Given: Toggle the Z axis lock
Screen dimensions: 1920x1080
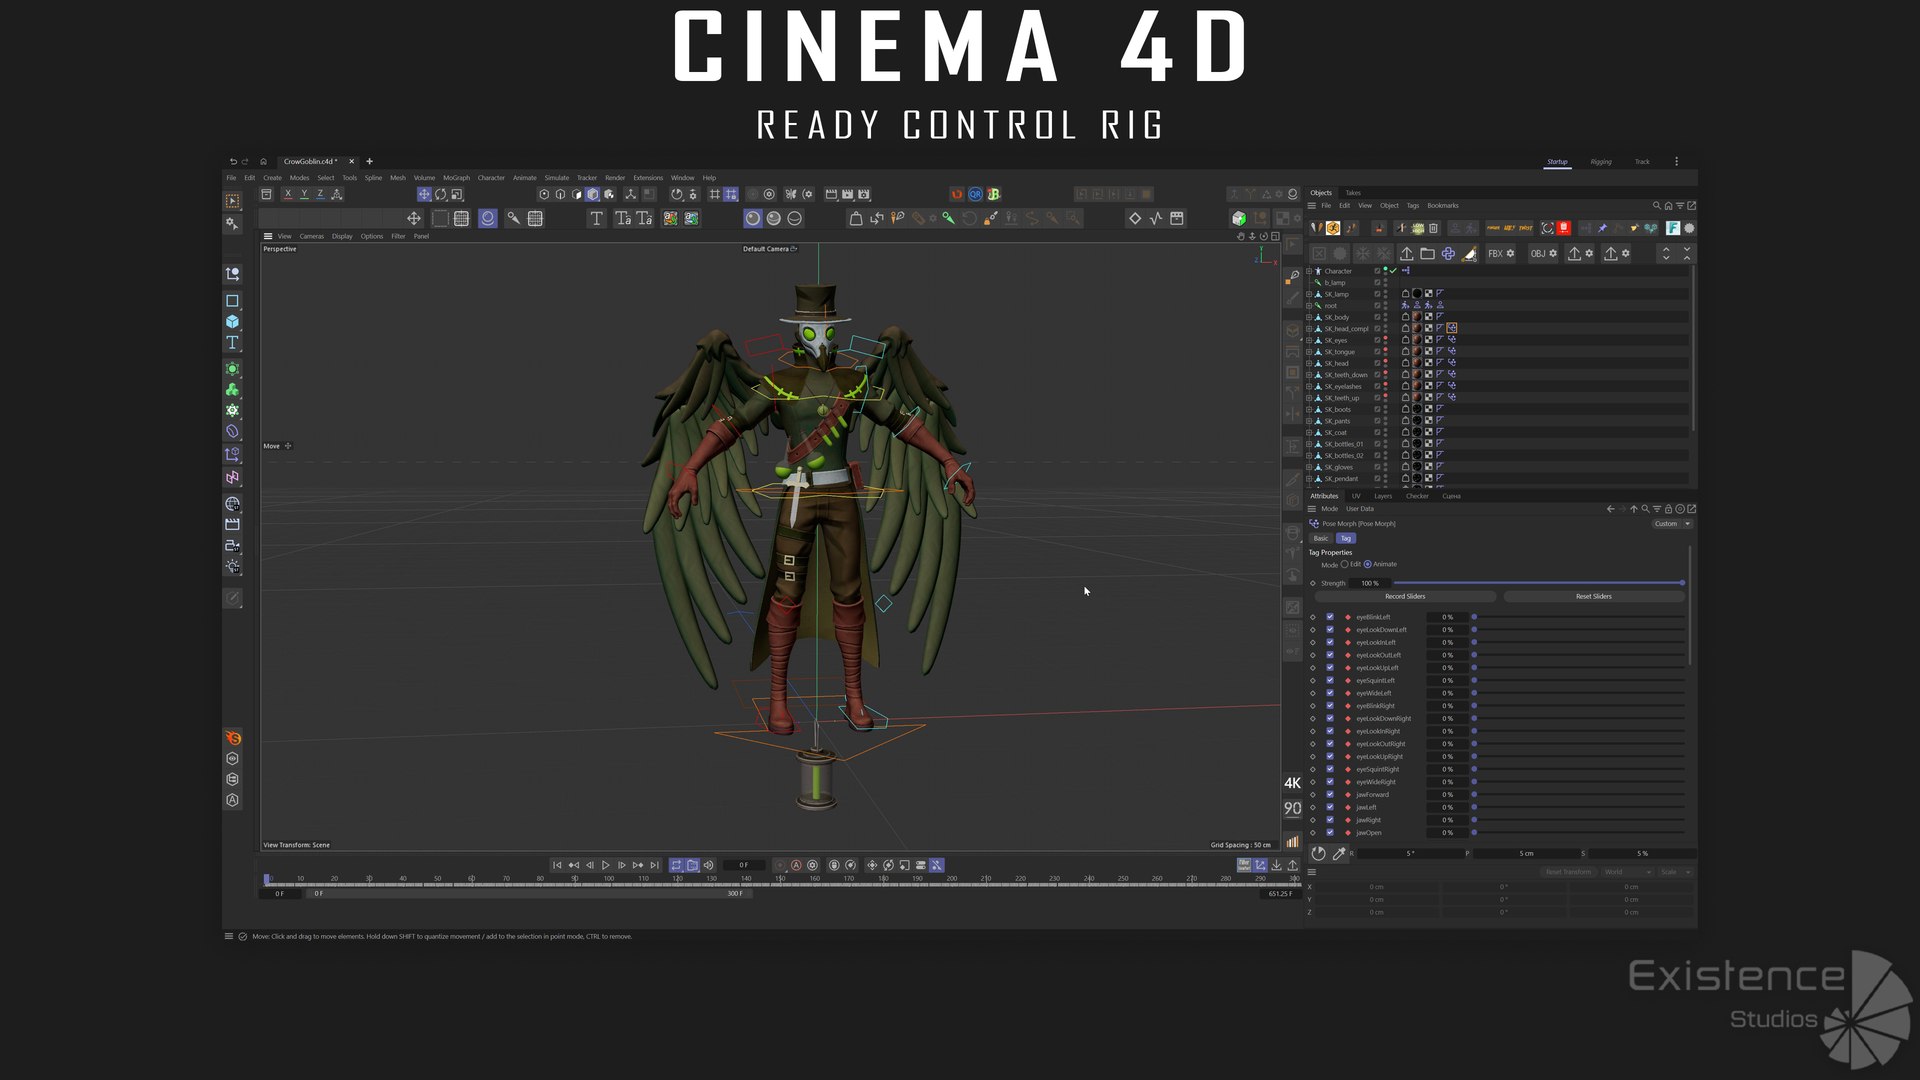Looking at the screenshot, I should click(x=320, y=194).
